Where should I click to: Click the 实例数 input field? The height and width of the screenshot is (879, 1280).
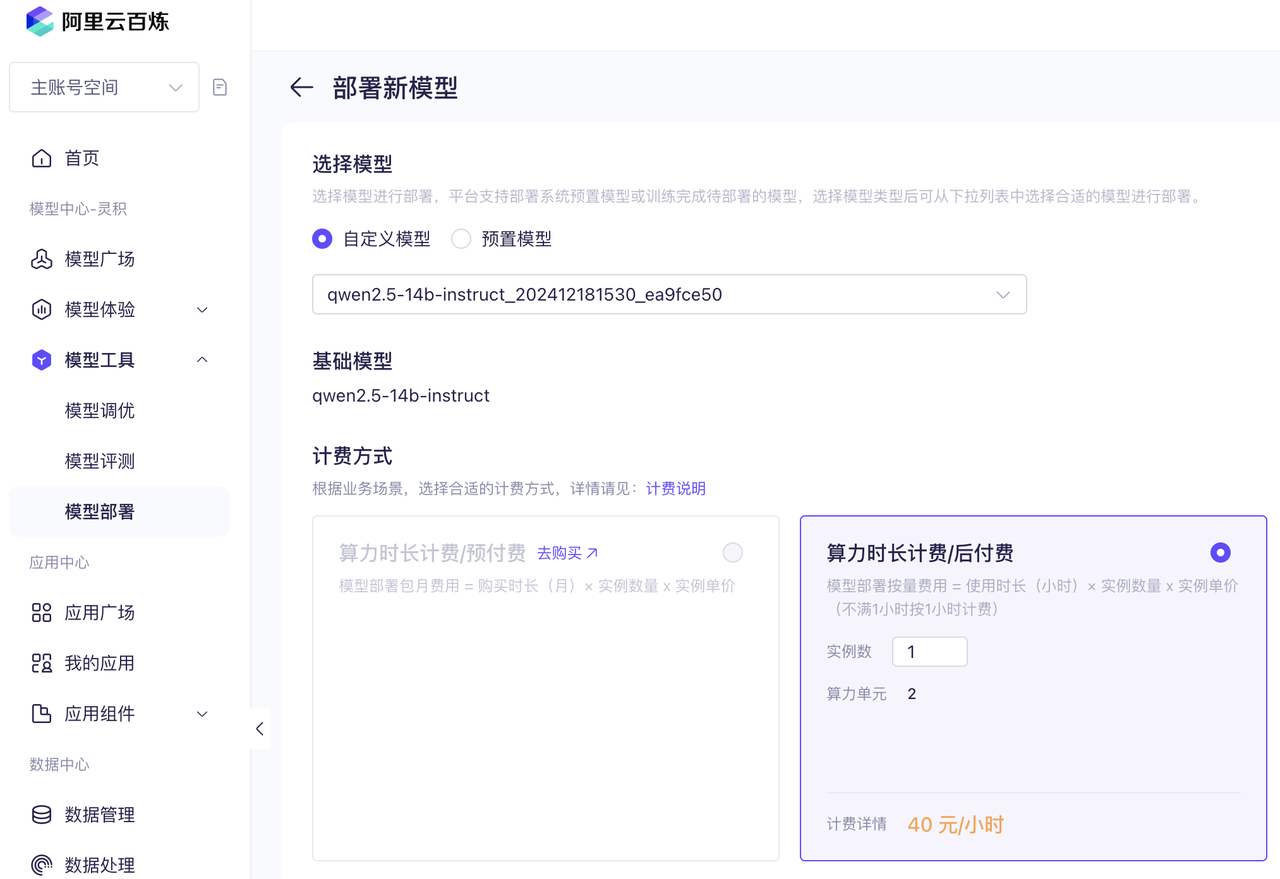point(930,652)
